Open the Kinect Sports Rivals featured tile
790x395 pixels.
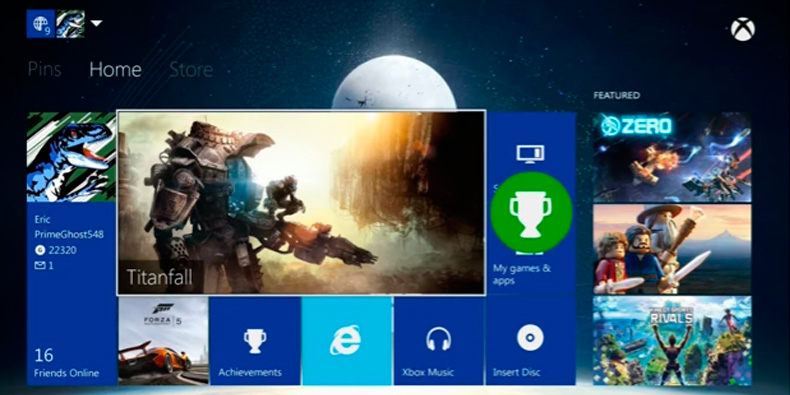(672, 341)
